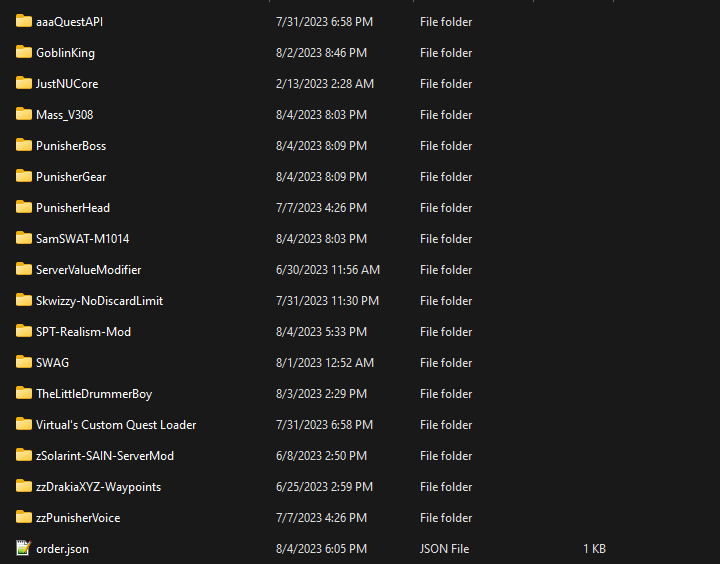The height and width of the screenshot is (564, 720).
Task: Click the zzPunisherVoice folder icon
Action: tap(23, 517)
